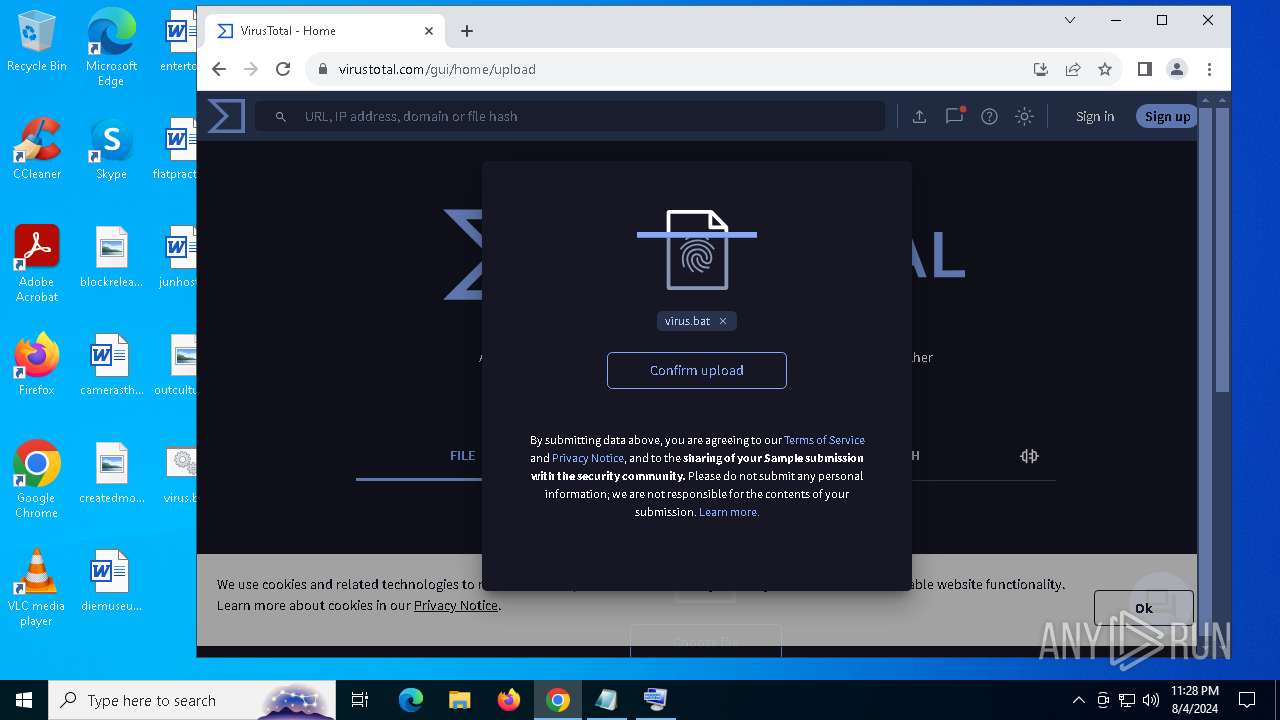Select the FILE tab
1280x720 pixels.
462,455
